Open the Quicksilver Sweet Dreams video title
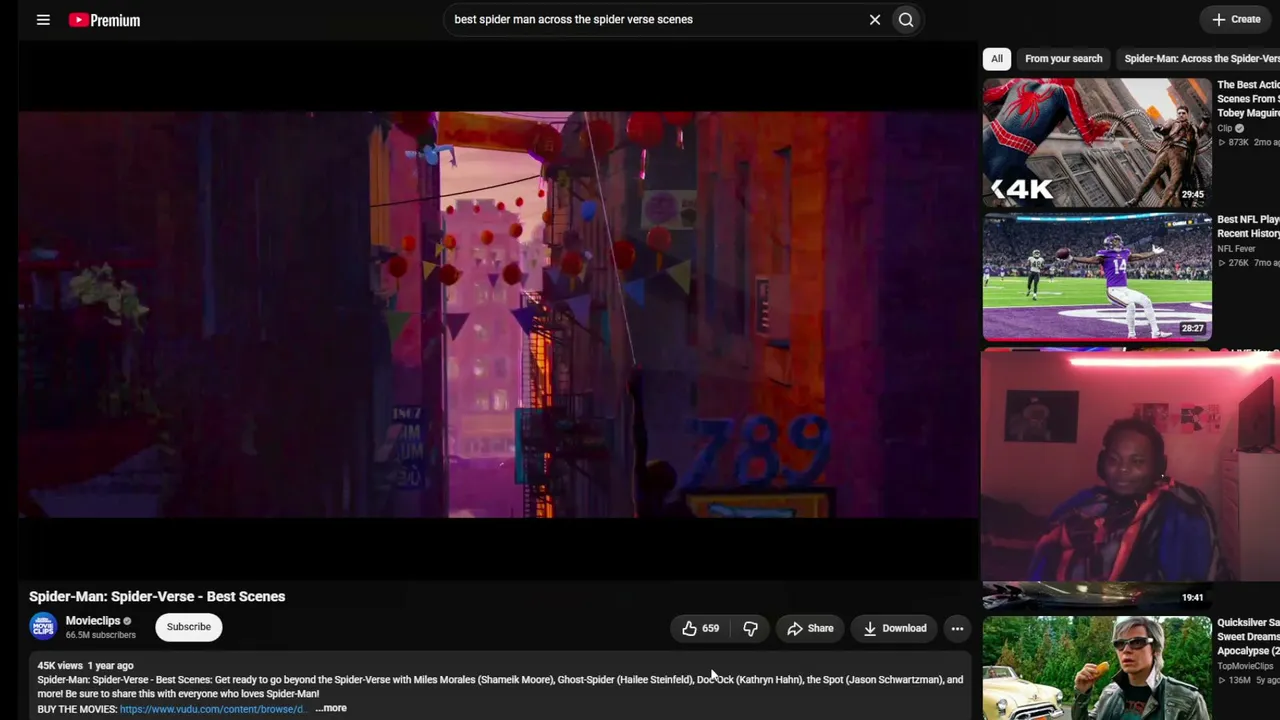 (x=1248, y=636)
